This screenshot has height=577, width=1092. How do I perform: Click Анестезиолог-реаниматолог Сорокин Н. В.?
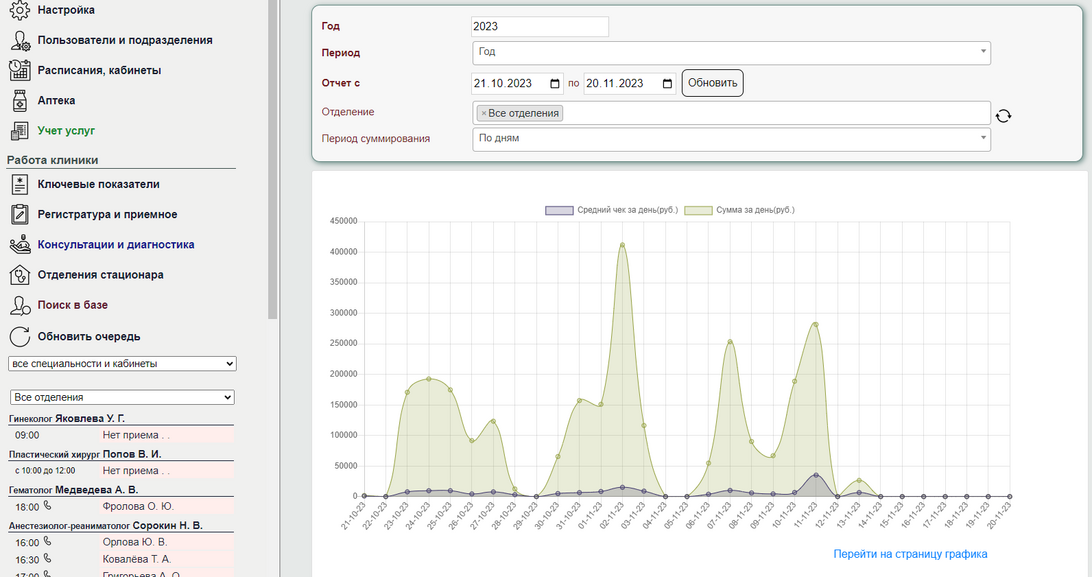(106, 525)
